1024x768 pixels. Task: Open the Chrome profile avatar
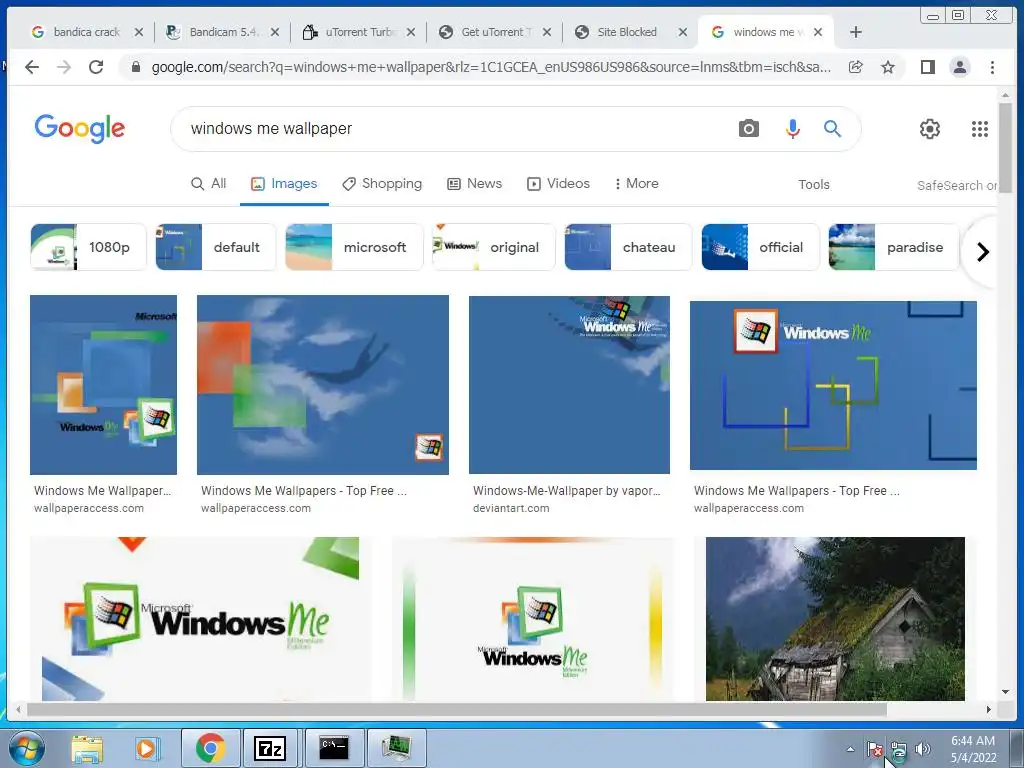click(x=959, y=67)
